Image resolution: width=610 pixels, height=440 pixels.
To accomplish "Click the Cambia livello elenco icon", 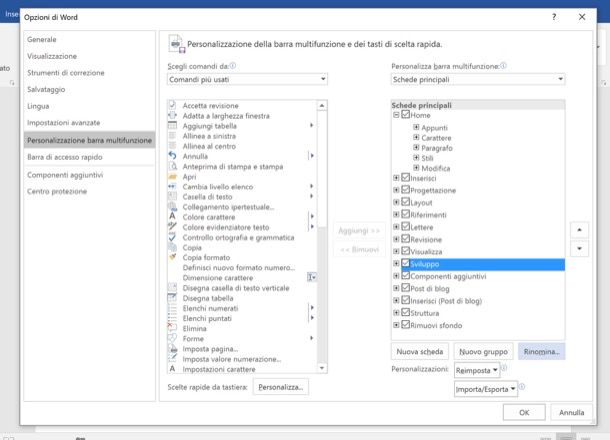I will click(172, 186).
